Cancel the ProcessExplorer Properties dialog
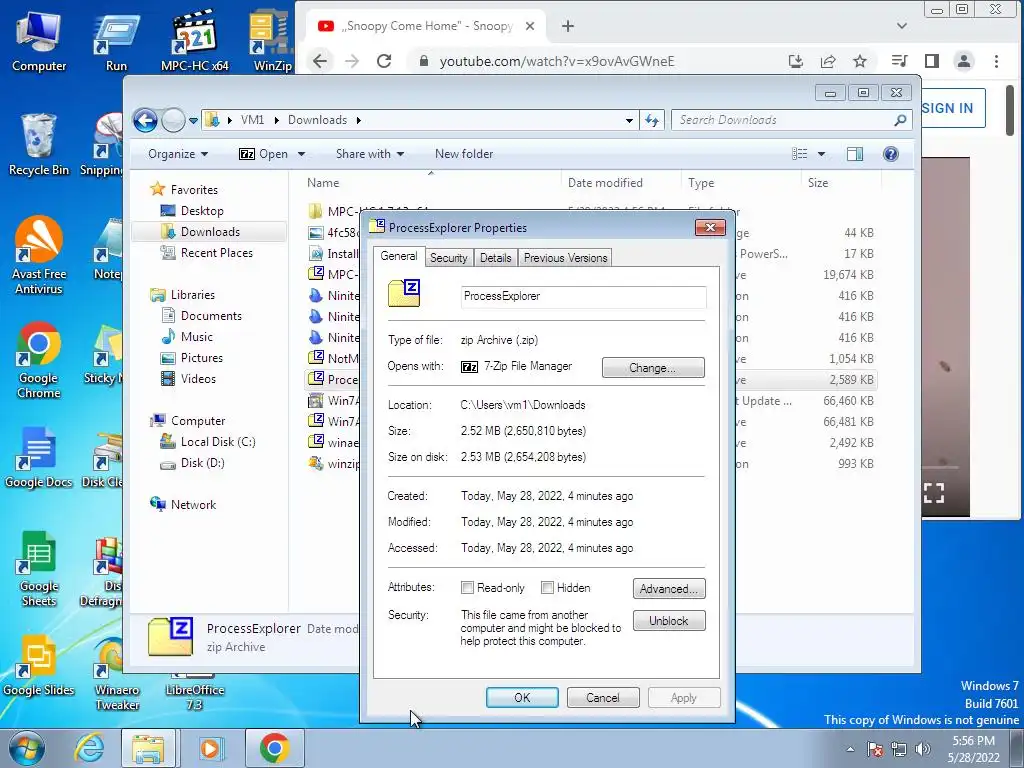 click(x=603, y=697)
